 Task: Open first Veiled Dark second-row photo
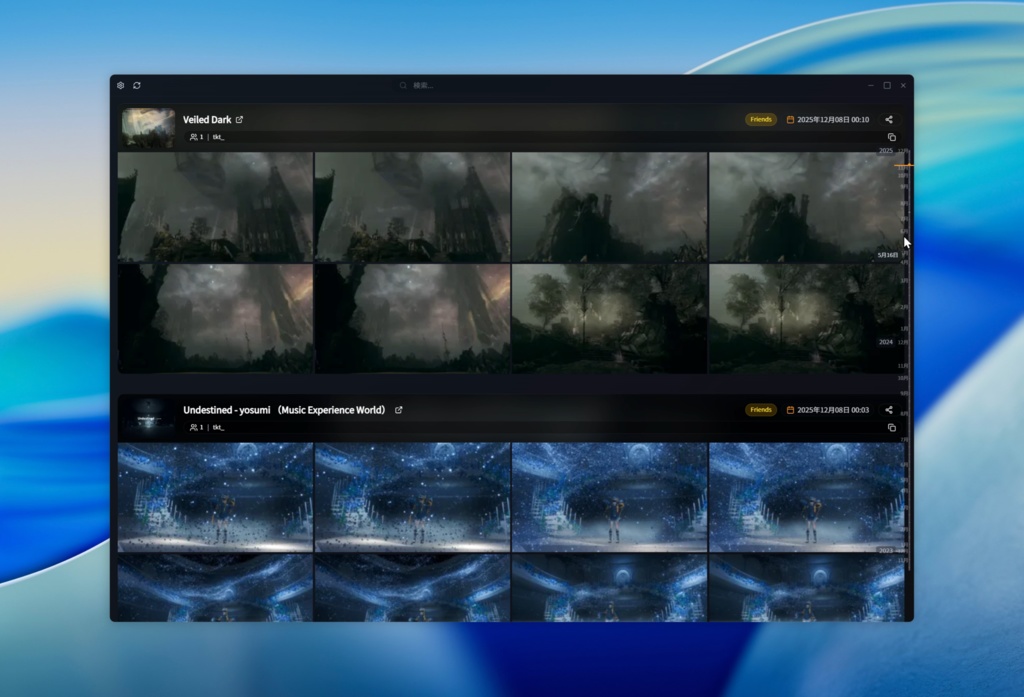[216, 319]
